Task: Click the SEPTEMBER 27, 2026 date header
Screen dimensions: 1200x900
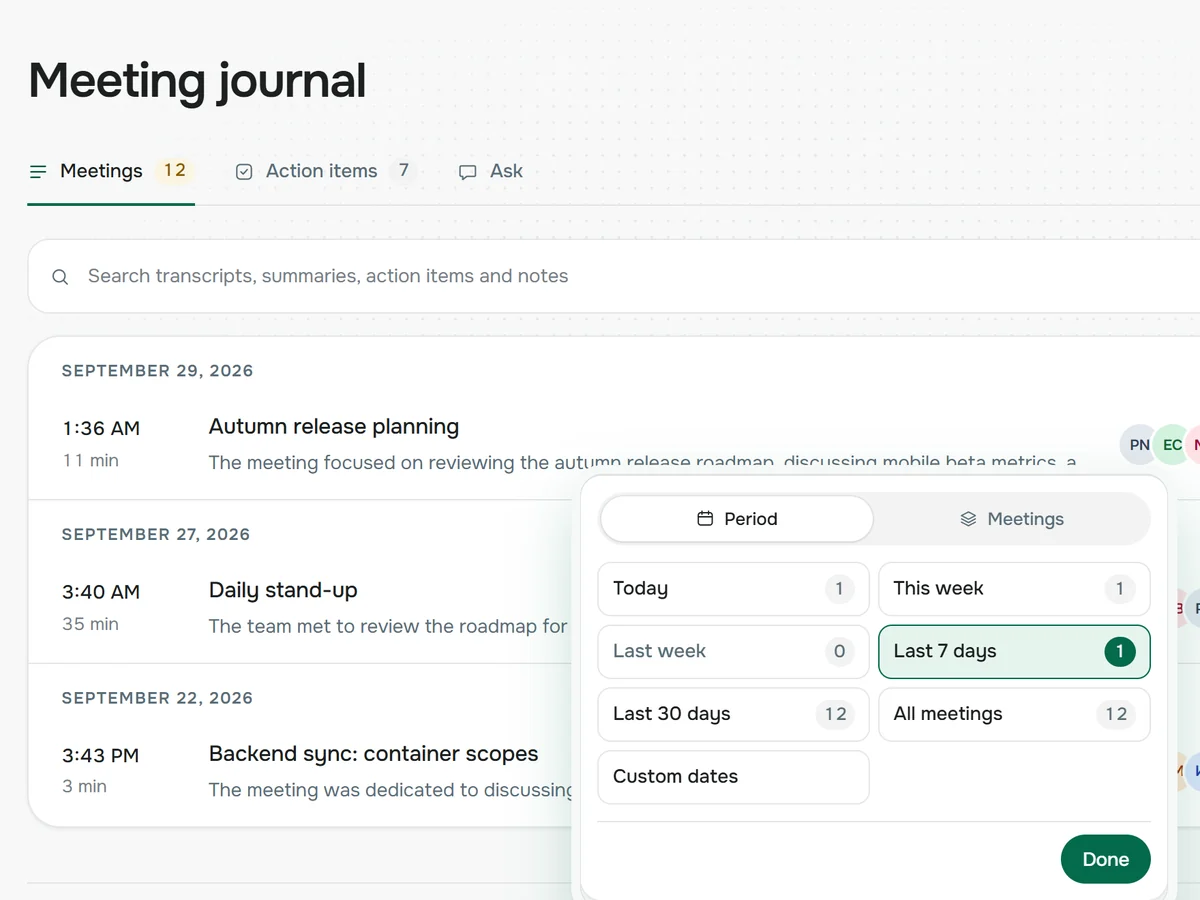Action: click(156, 535)
